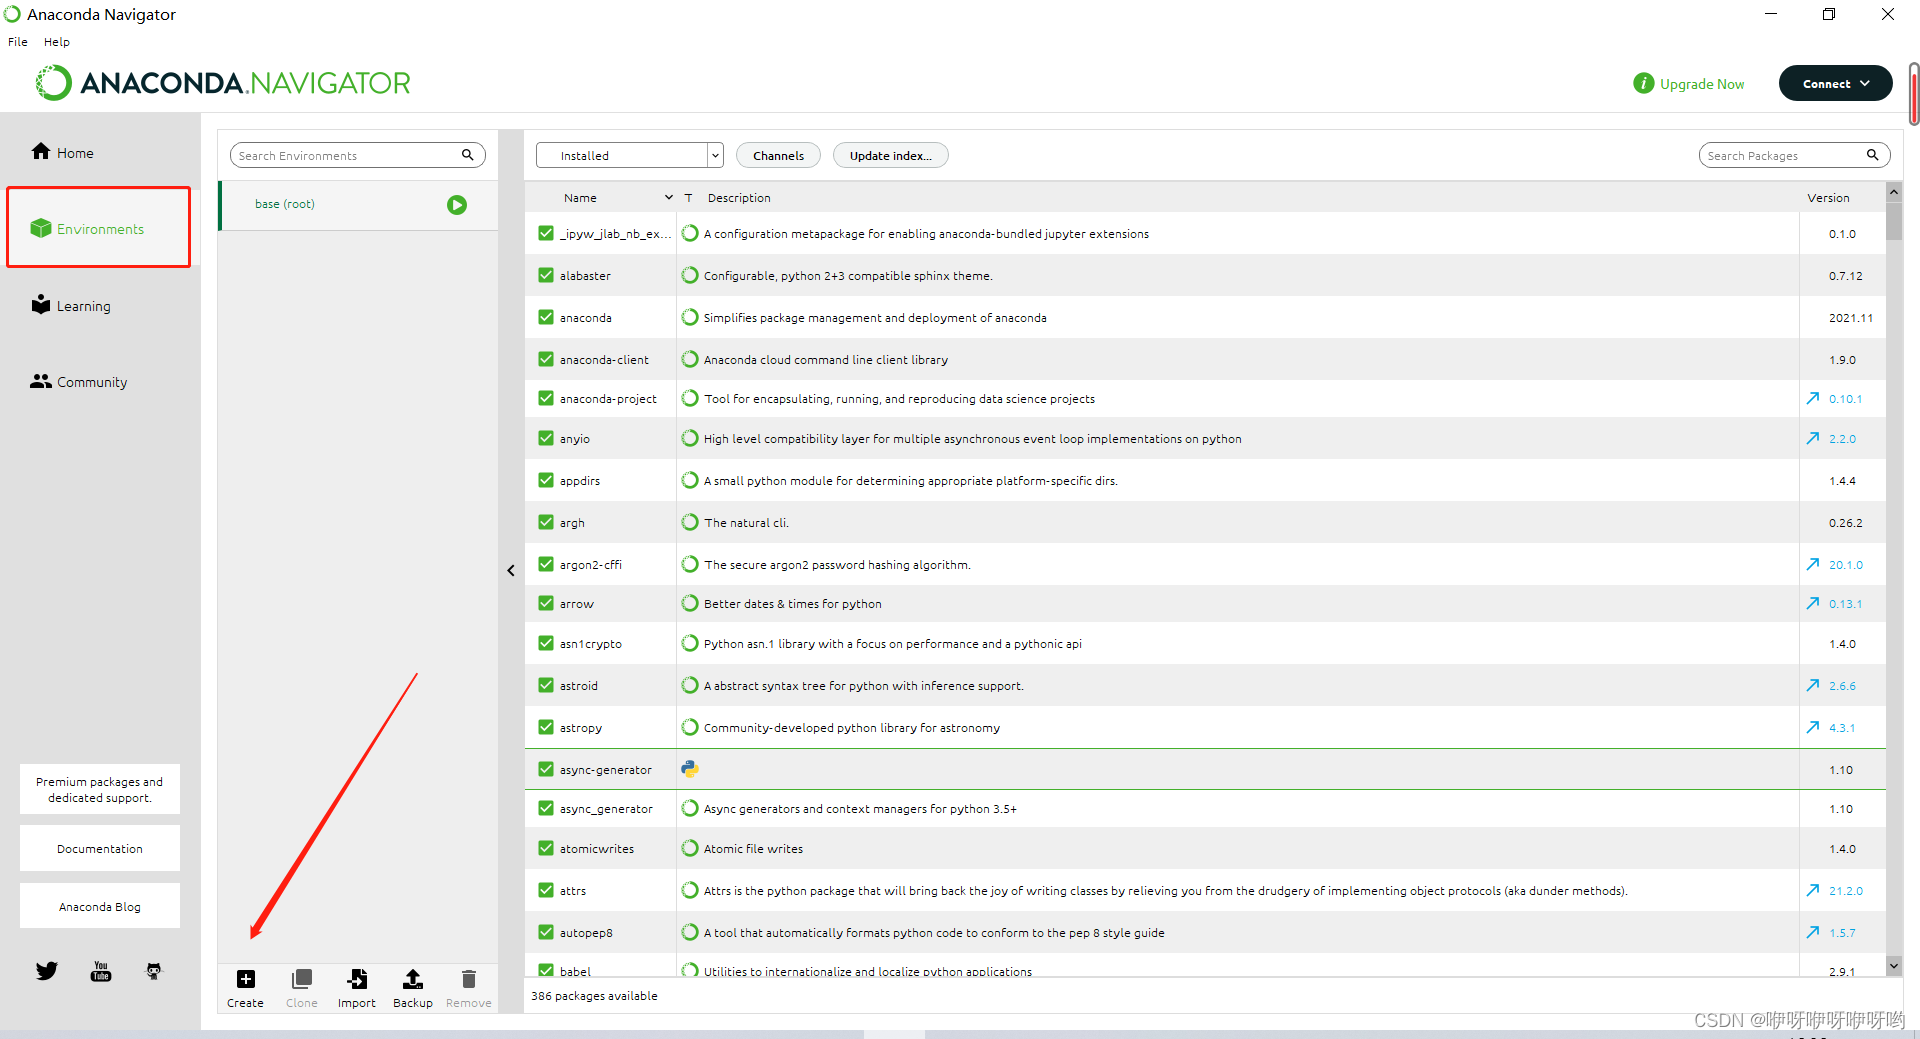Click upgrade arrow for anyio 2.2.0
1920x1039 pixels.
pos(1813,438)
